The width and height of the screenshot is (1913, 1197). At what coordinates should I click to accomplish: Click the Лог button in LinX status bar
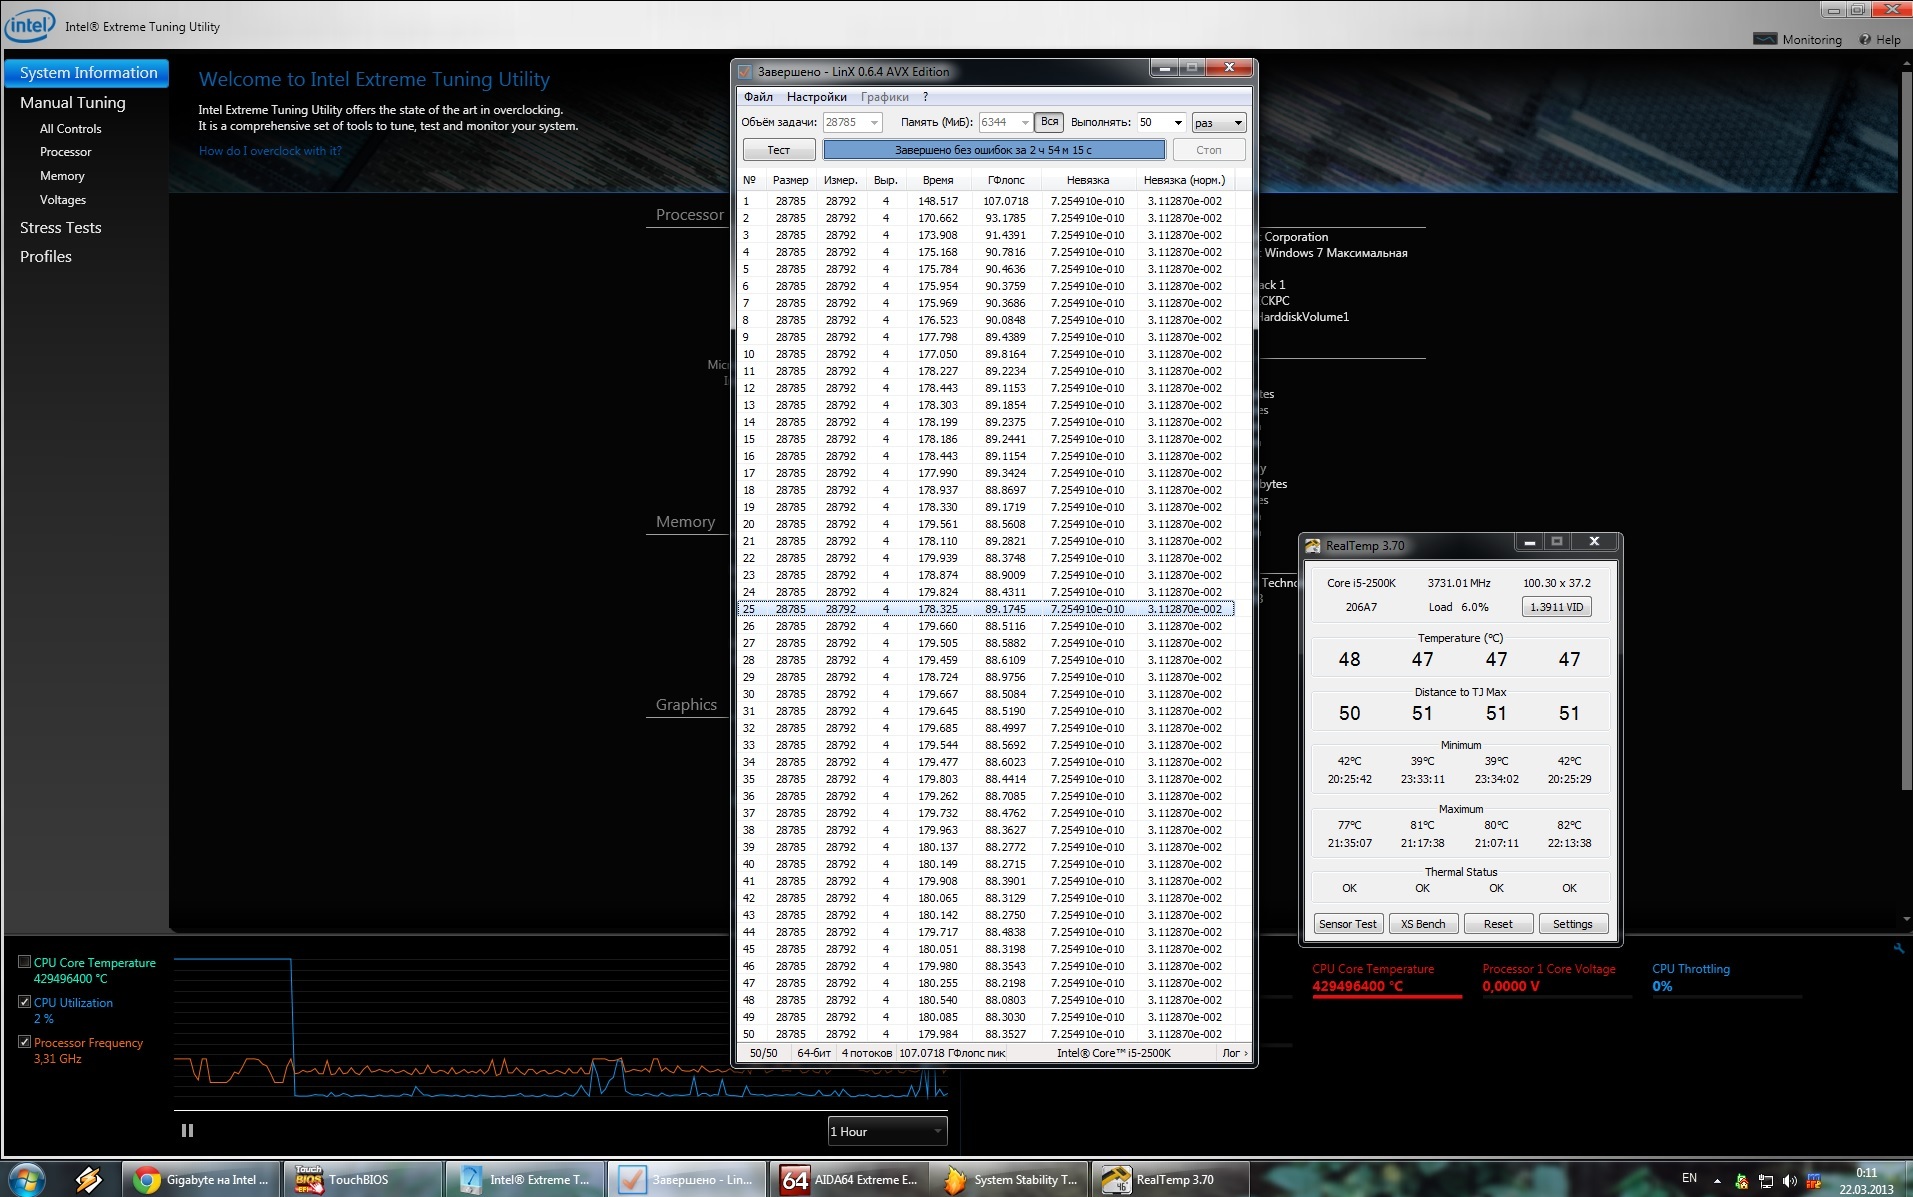tap(1235, 1053)
